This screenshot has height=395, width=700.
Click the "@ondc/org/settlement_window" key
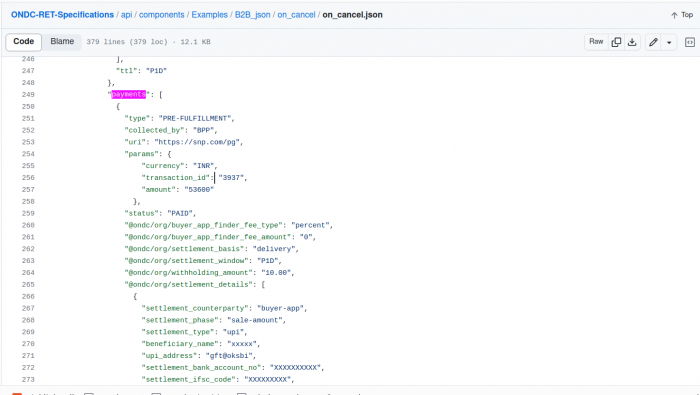tap(187, 261)
